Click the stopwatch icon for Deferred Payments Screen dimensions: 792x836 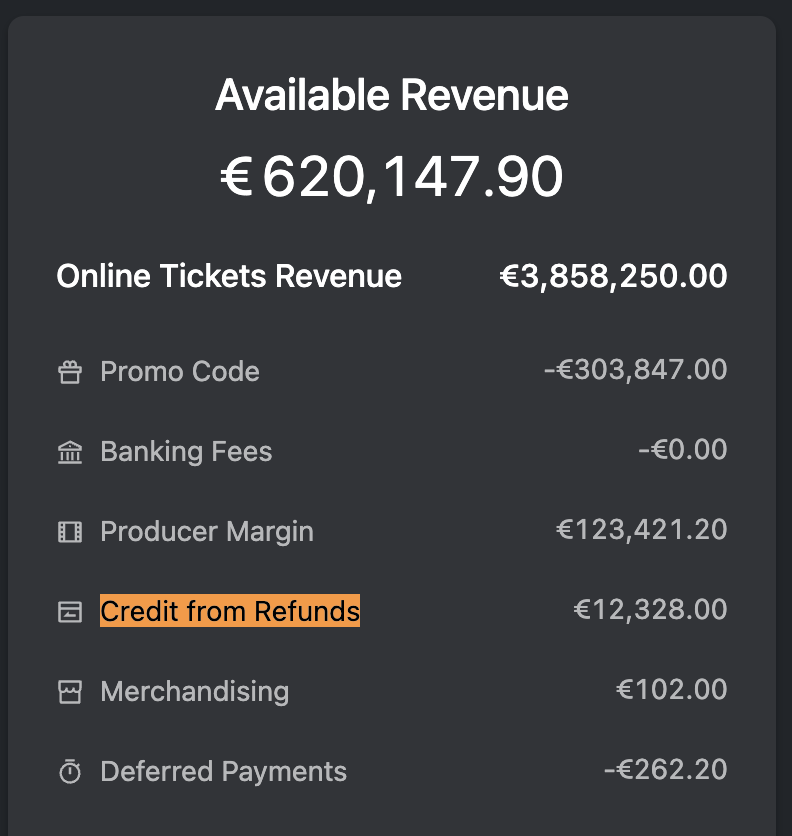coord(70,771)
